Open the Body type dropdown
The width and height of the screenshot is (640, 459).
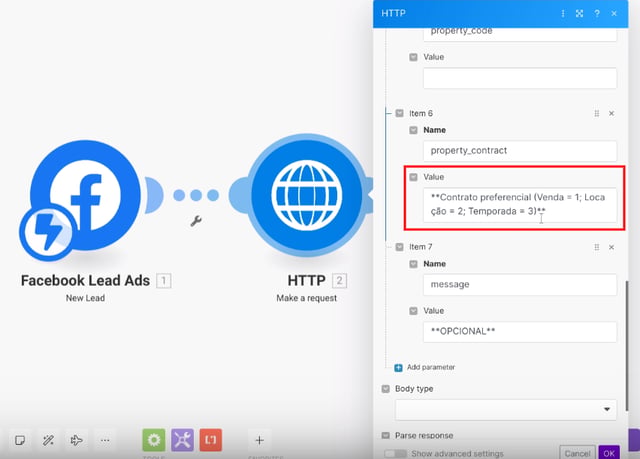coord(506,409)
